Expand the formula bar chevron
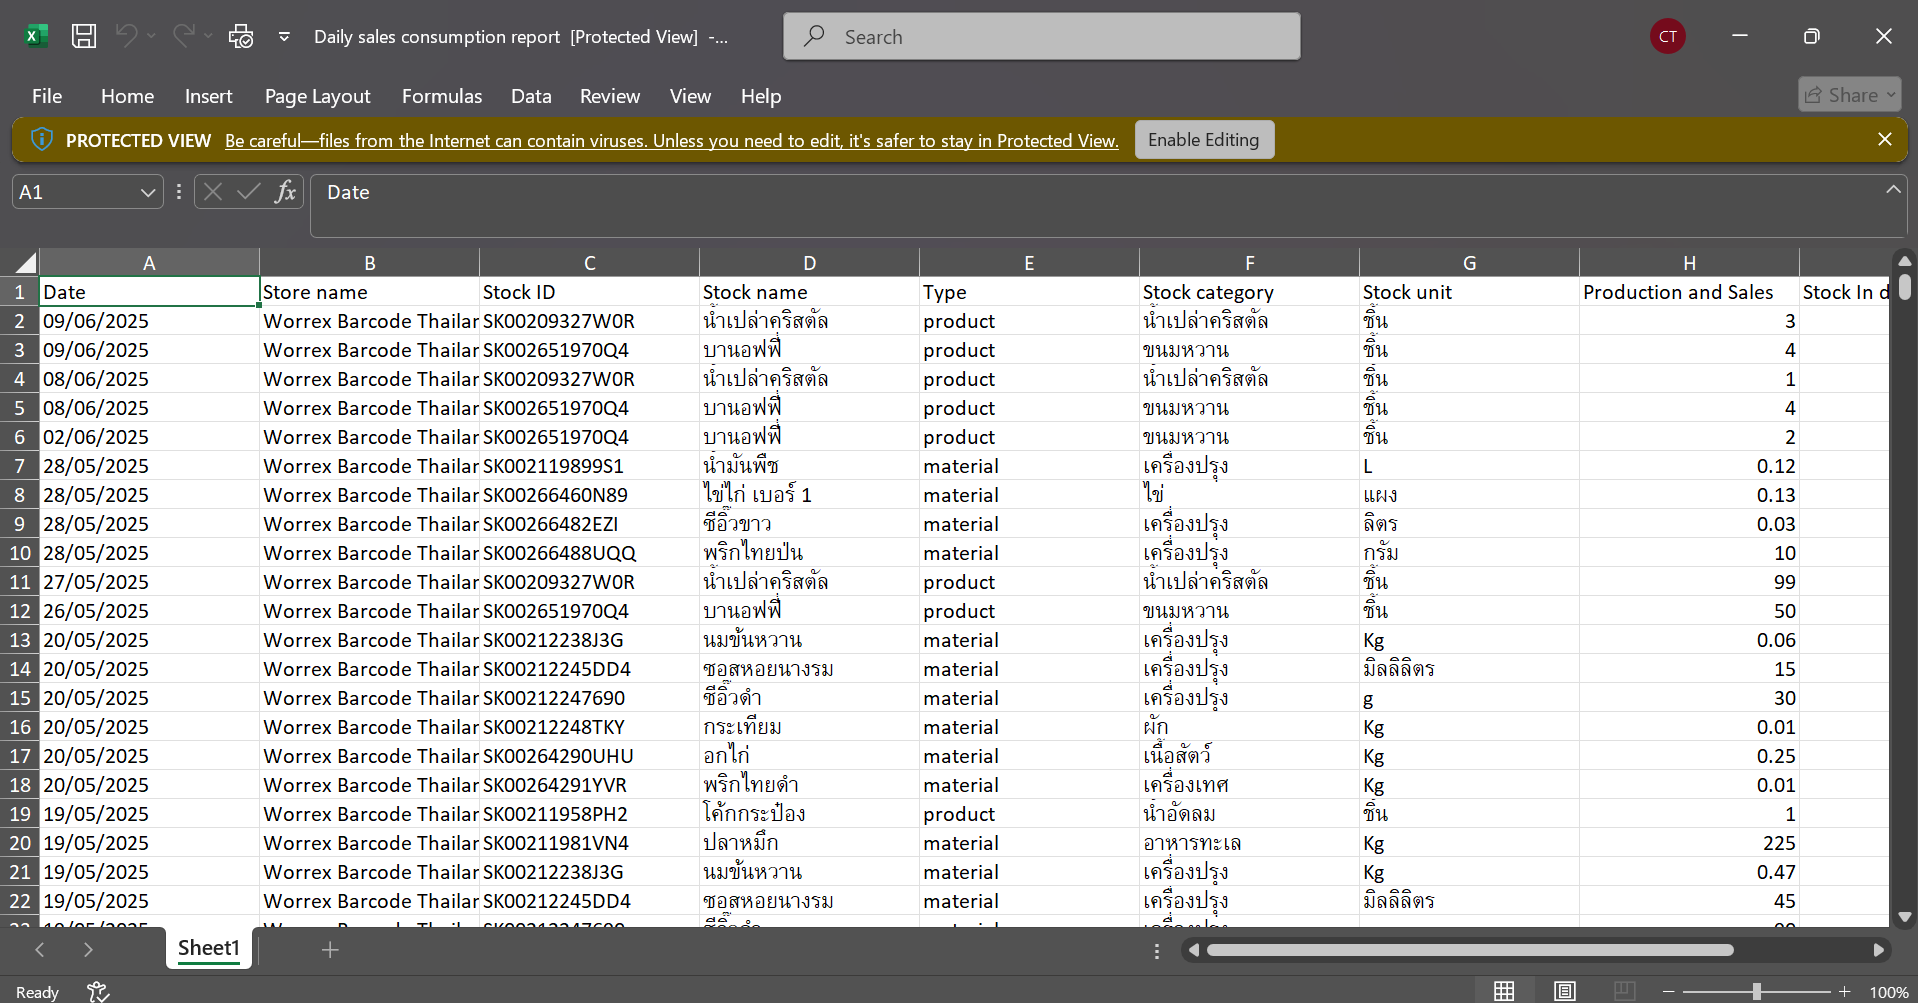The image size is (1918, 1003). [1893, 189]
